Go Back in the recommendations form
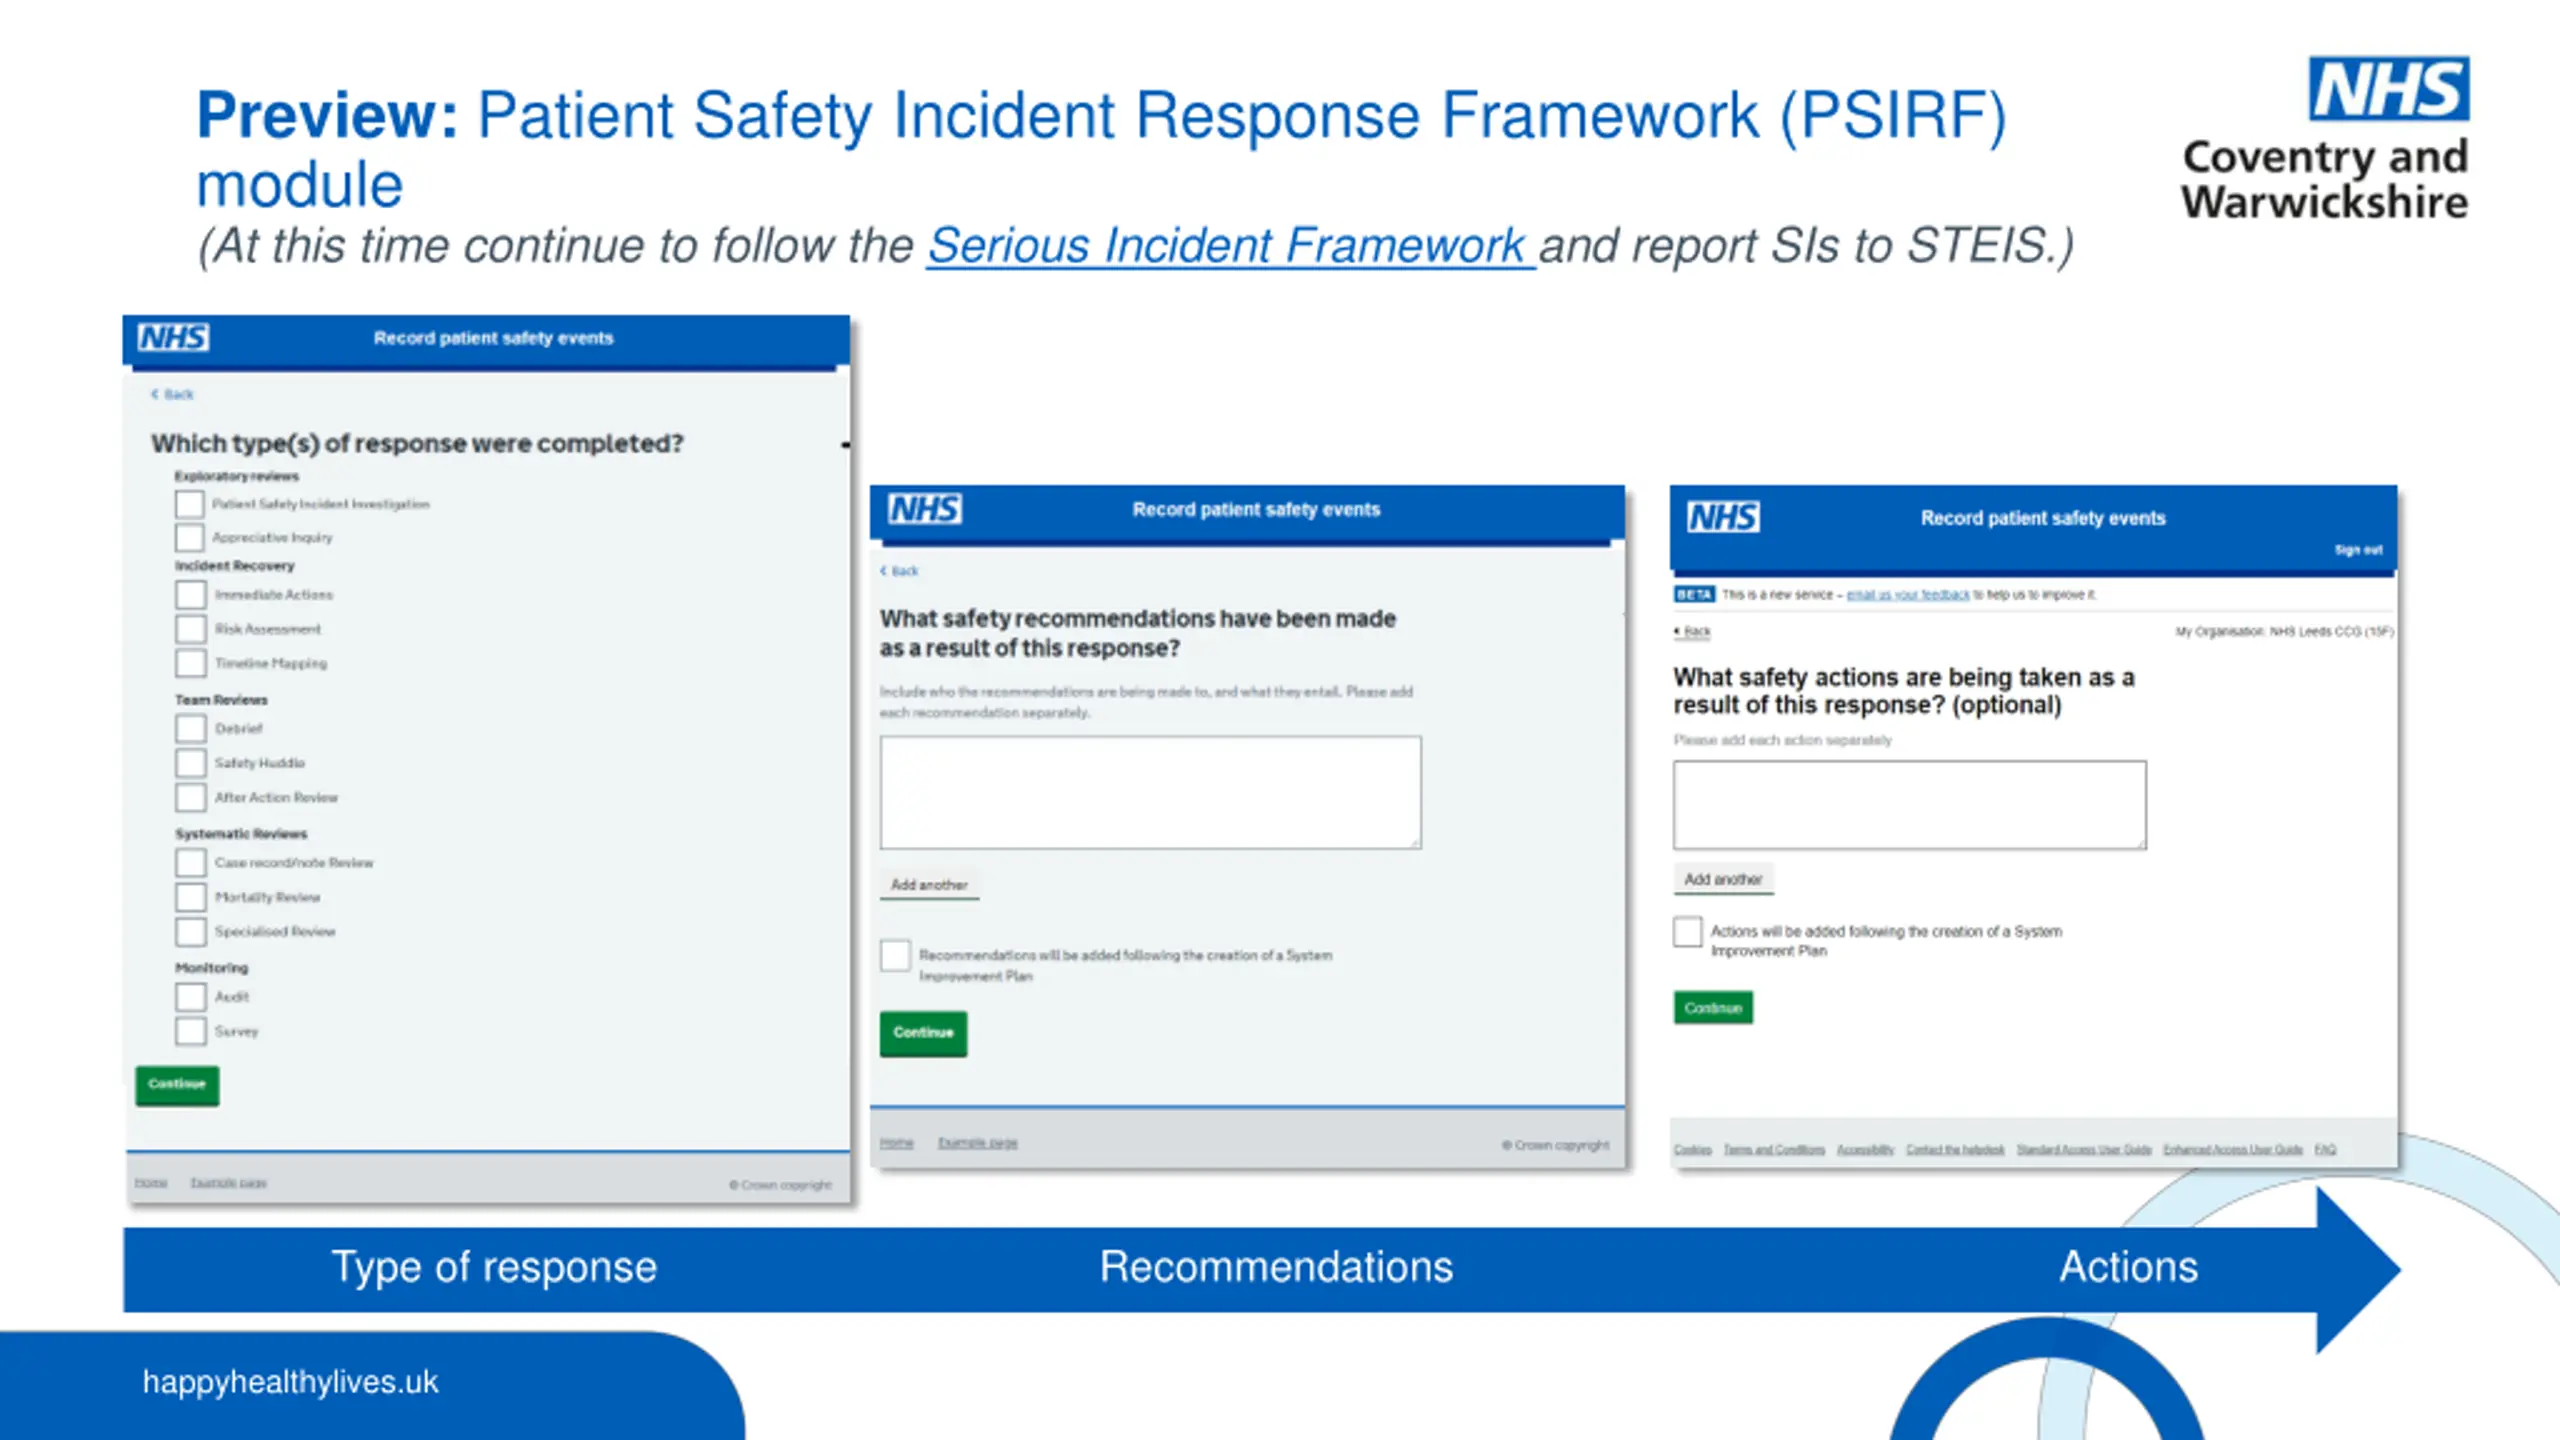 click(899, 571)
